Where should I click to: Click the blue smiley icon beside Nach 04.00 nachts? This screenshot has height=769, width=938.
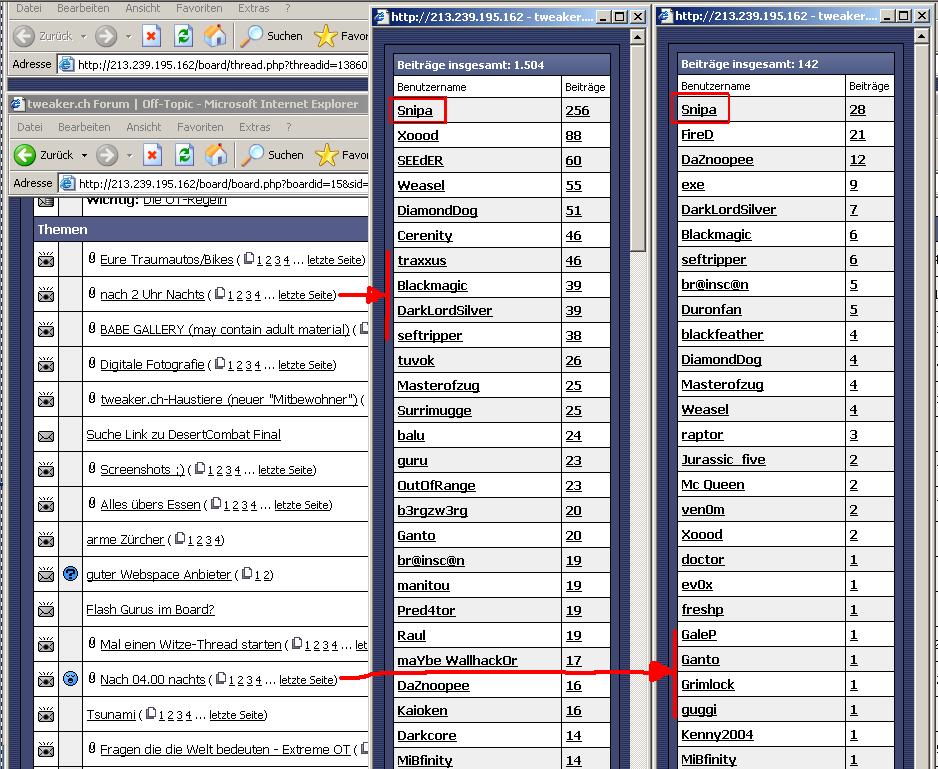[70, 679]
